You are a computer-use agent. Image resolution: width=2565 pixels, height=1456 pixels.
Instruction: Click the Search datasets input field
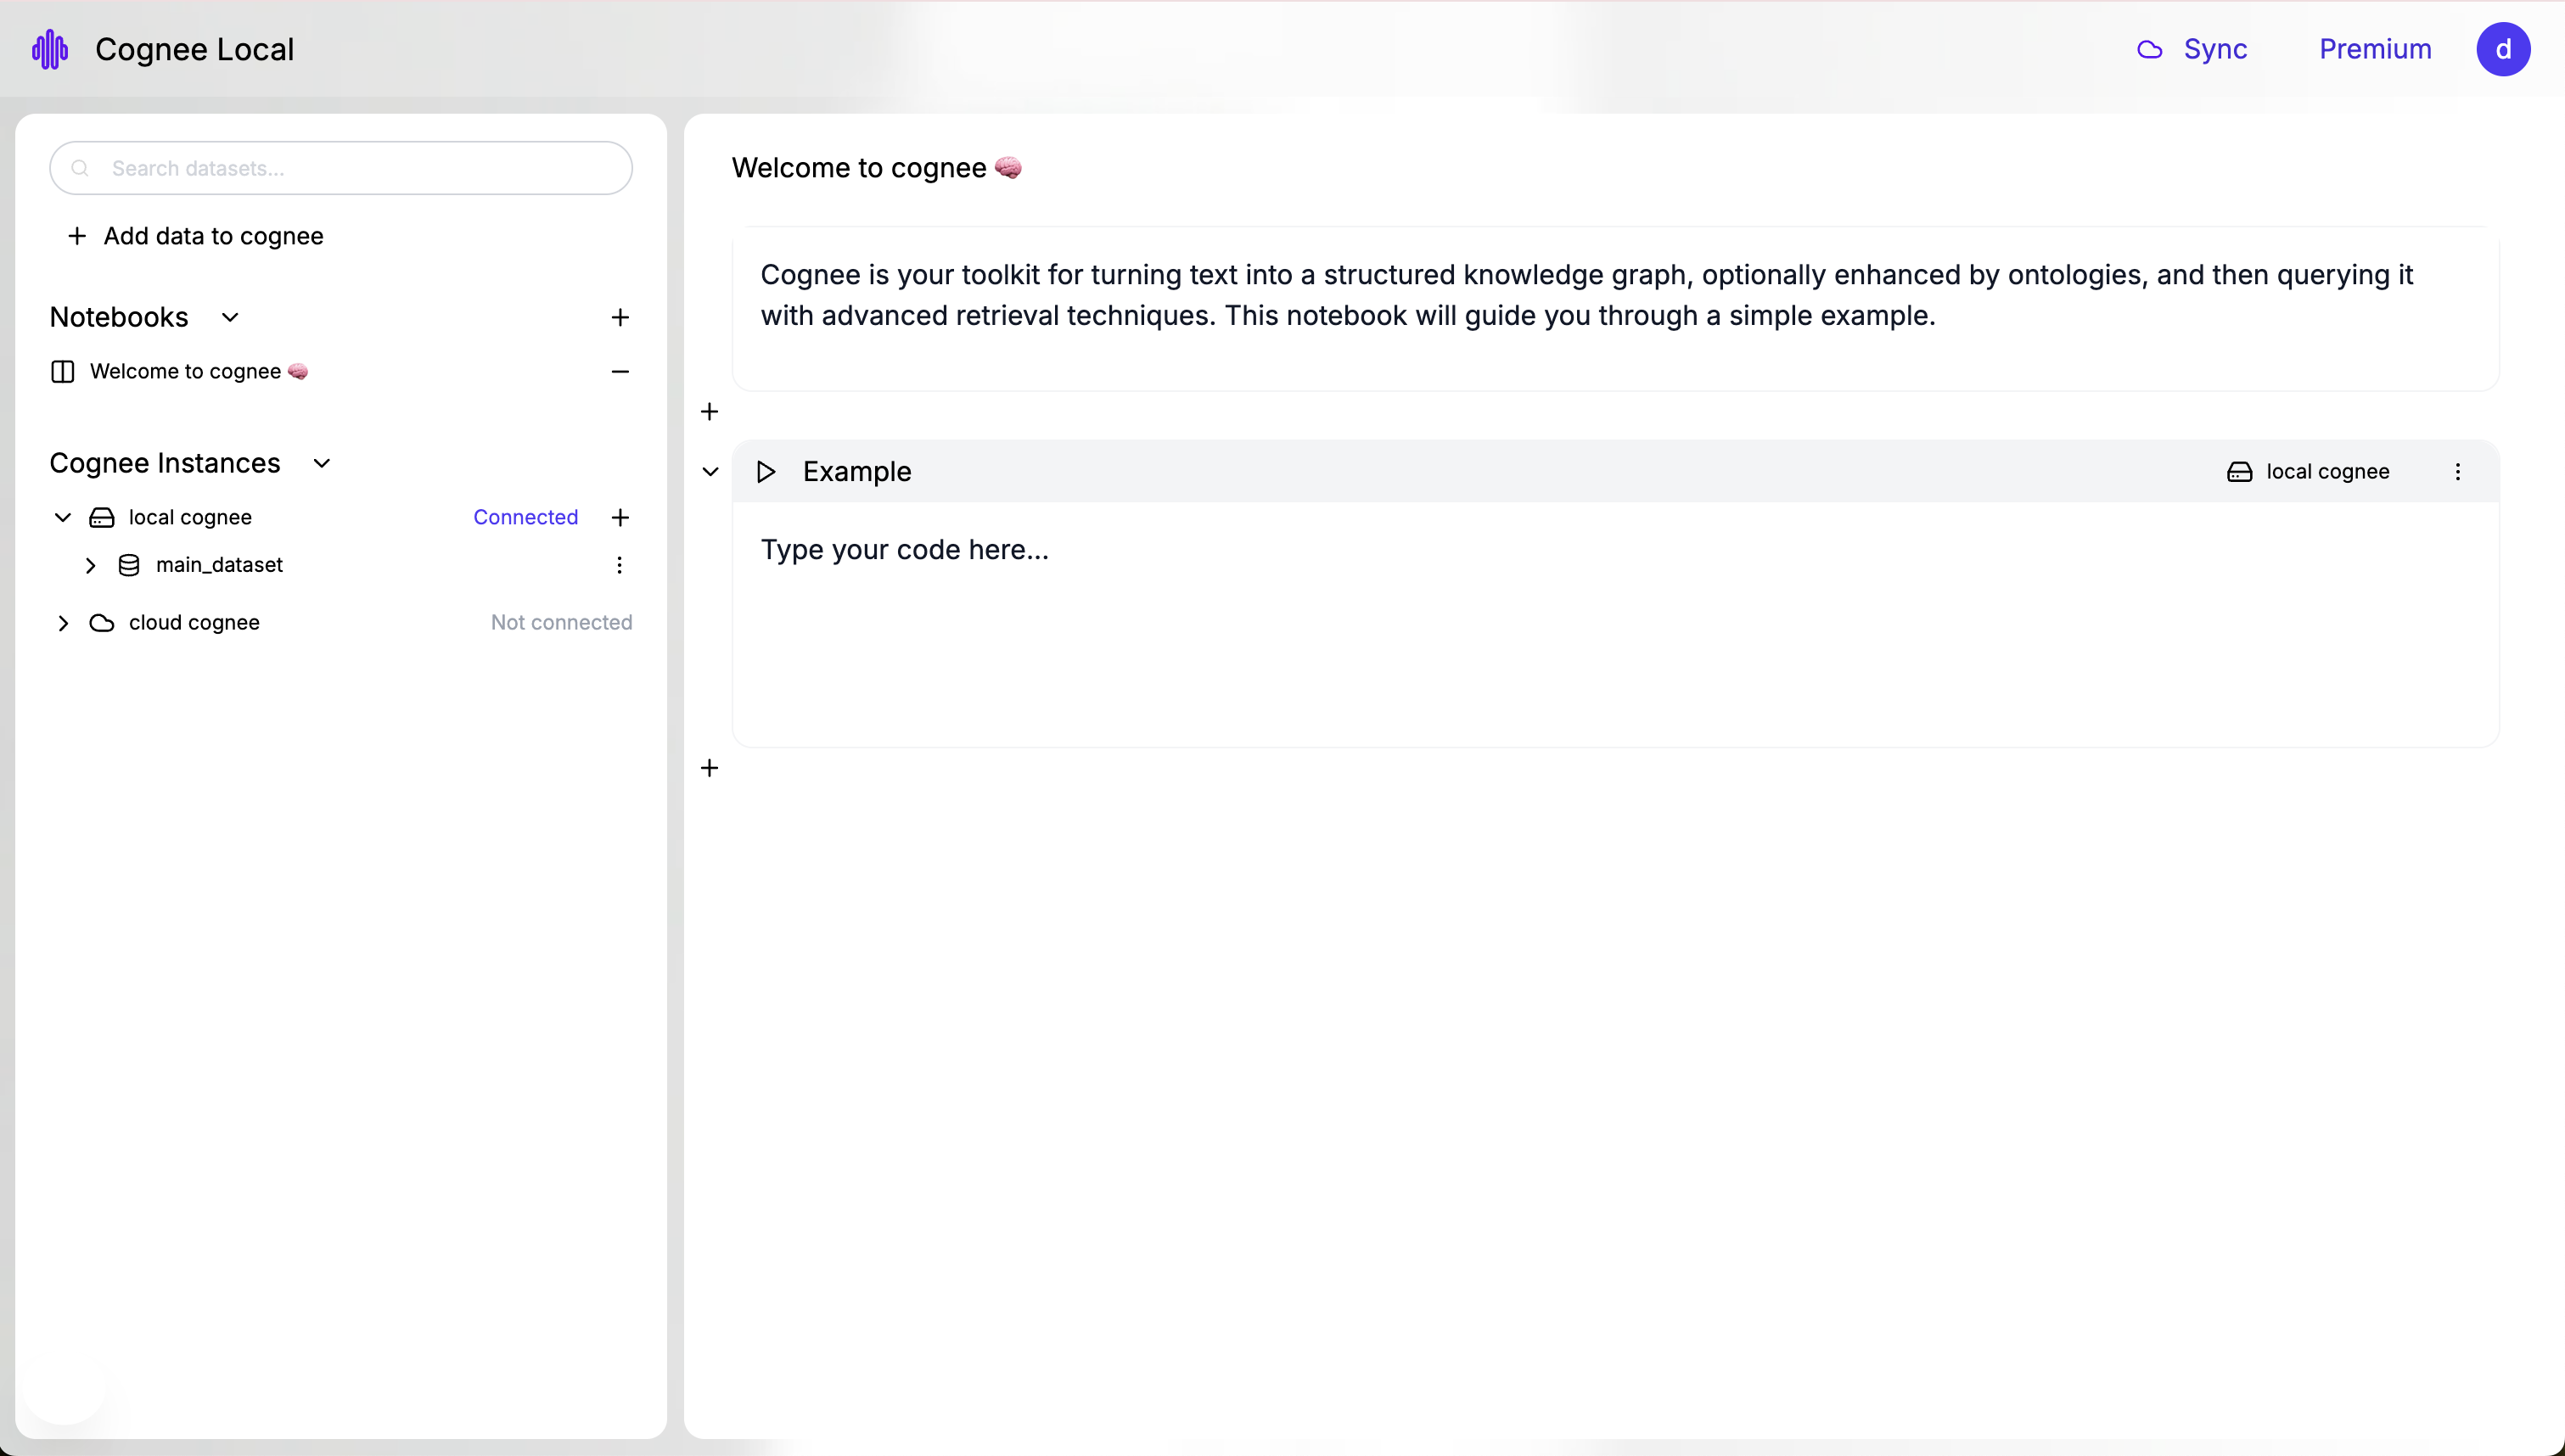[x=341, y=168]
